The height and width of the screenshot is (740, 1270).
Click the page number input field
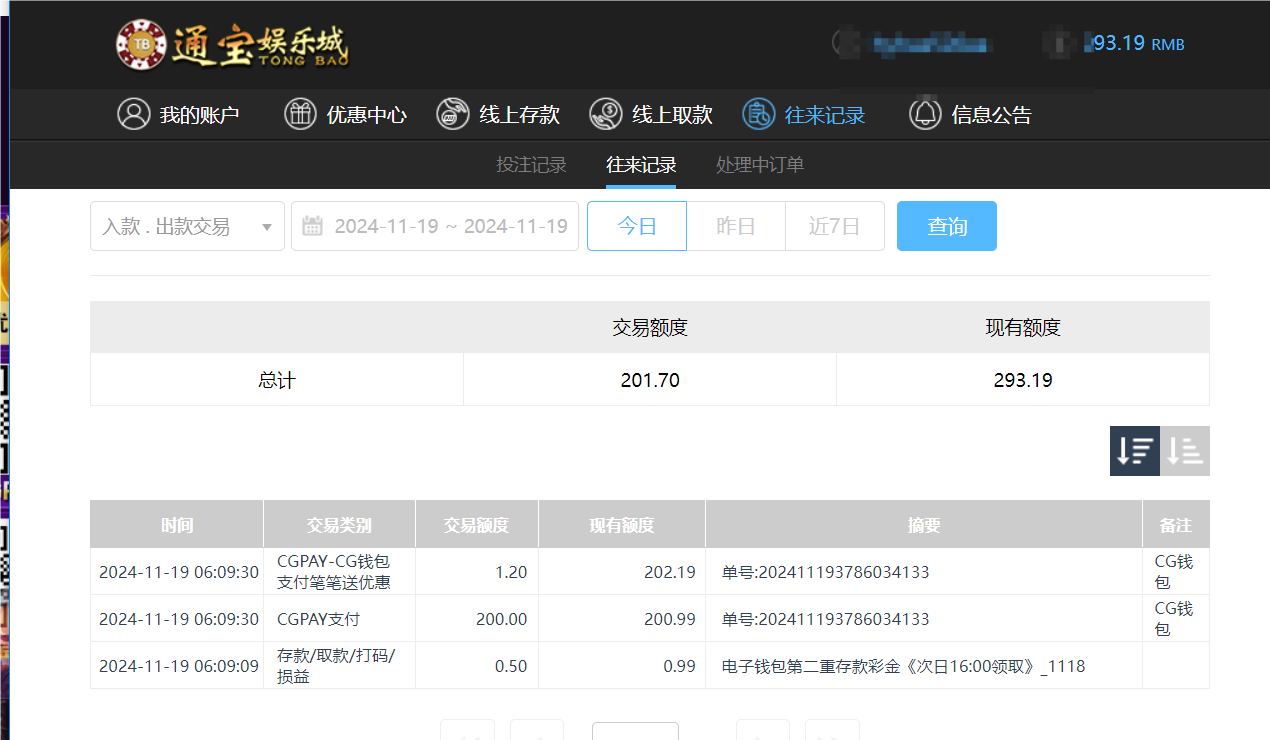(x=635, y=735)
